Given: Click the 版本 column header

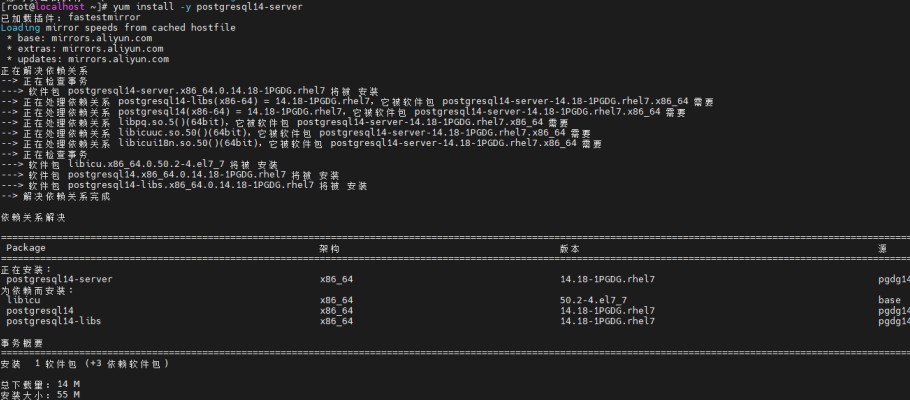Looking at the screenshot, I should point(569,248).
